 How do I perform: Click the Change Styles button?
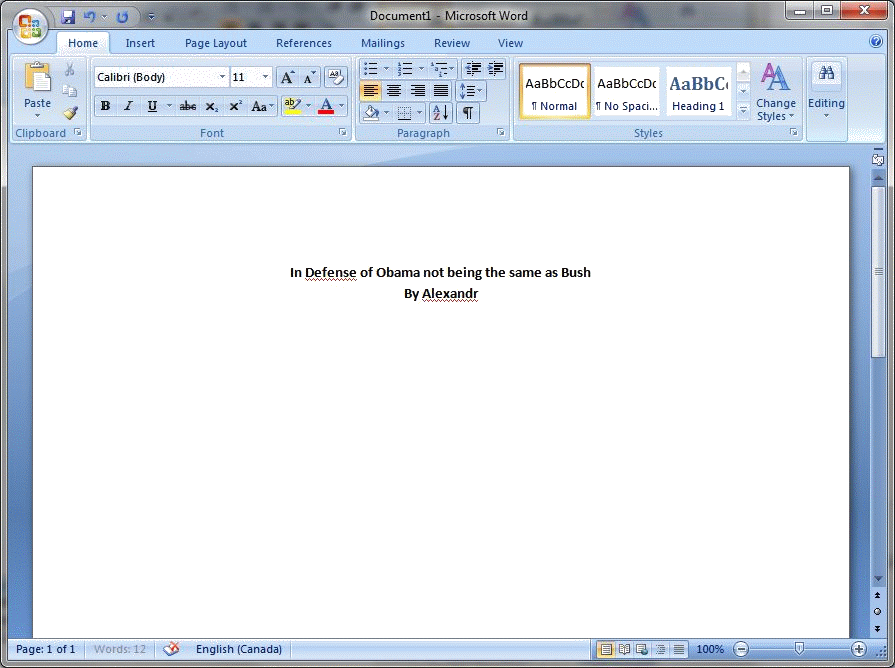coord(775,92)
